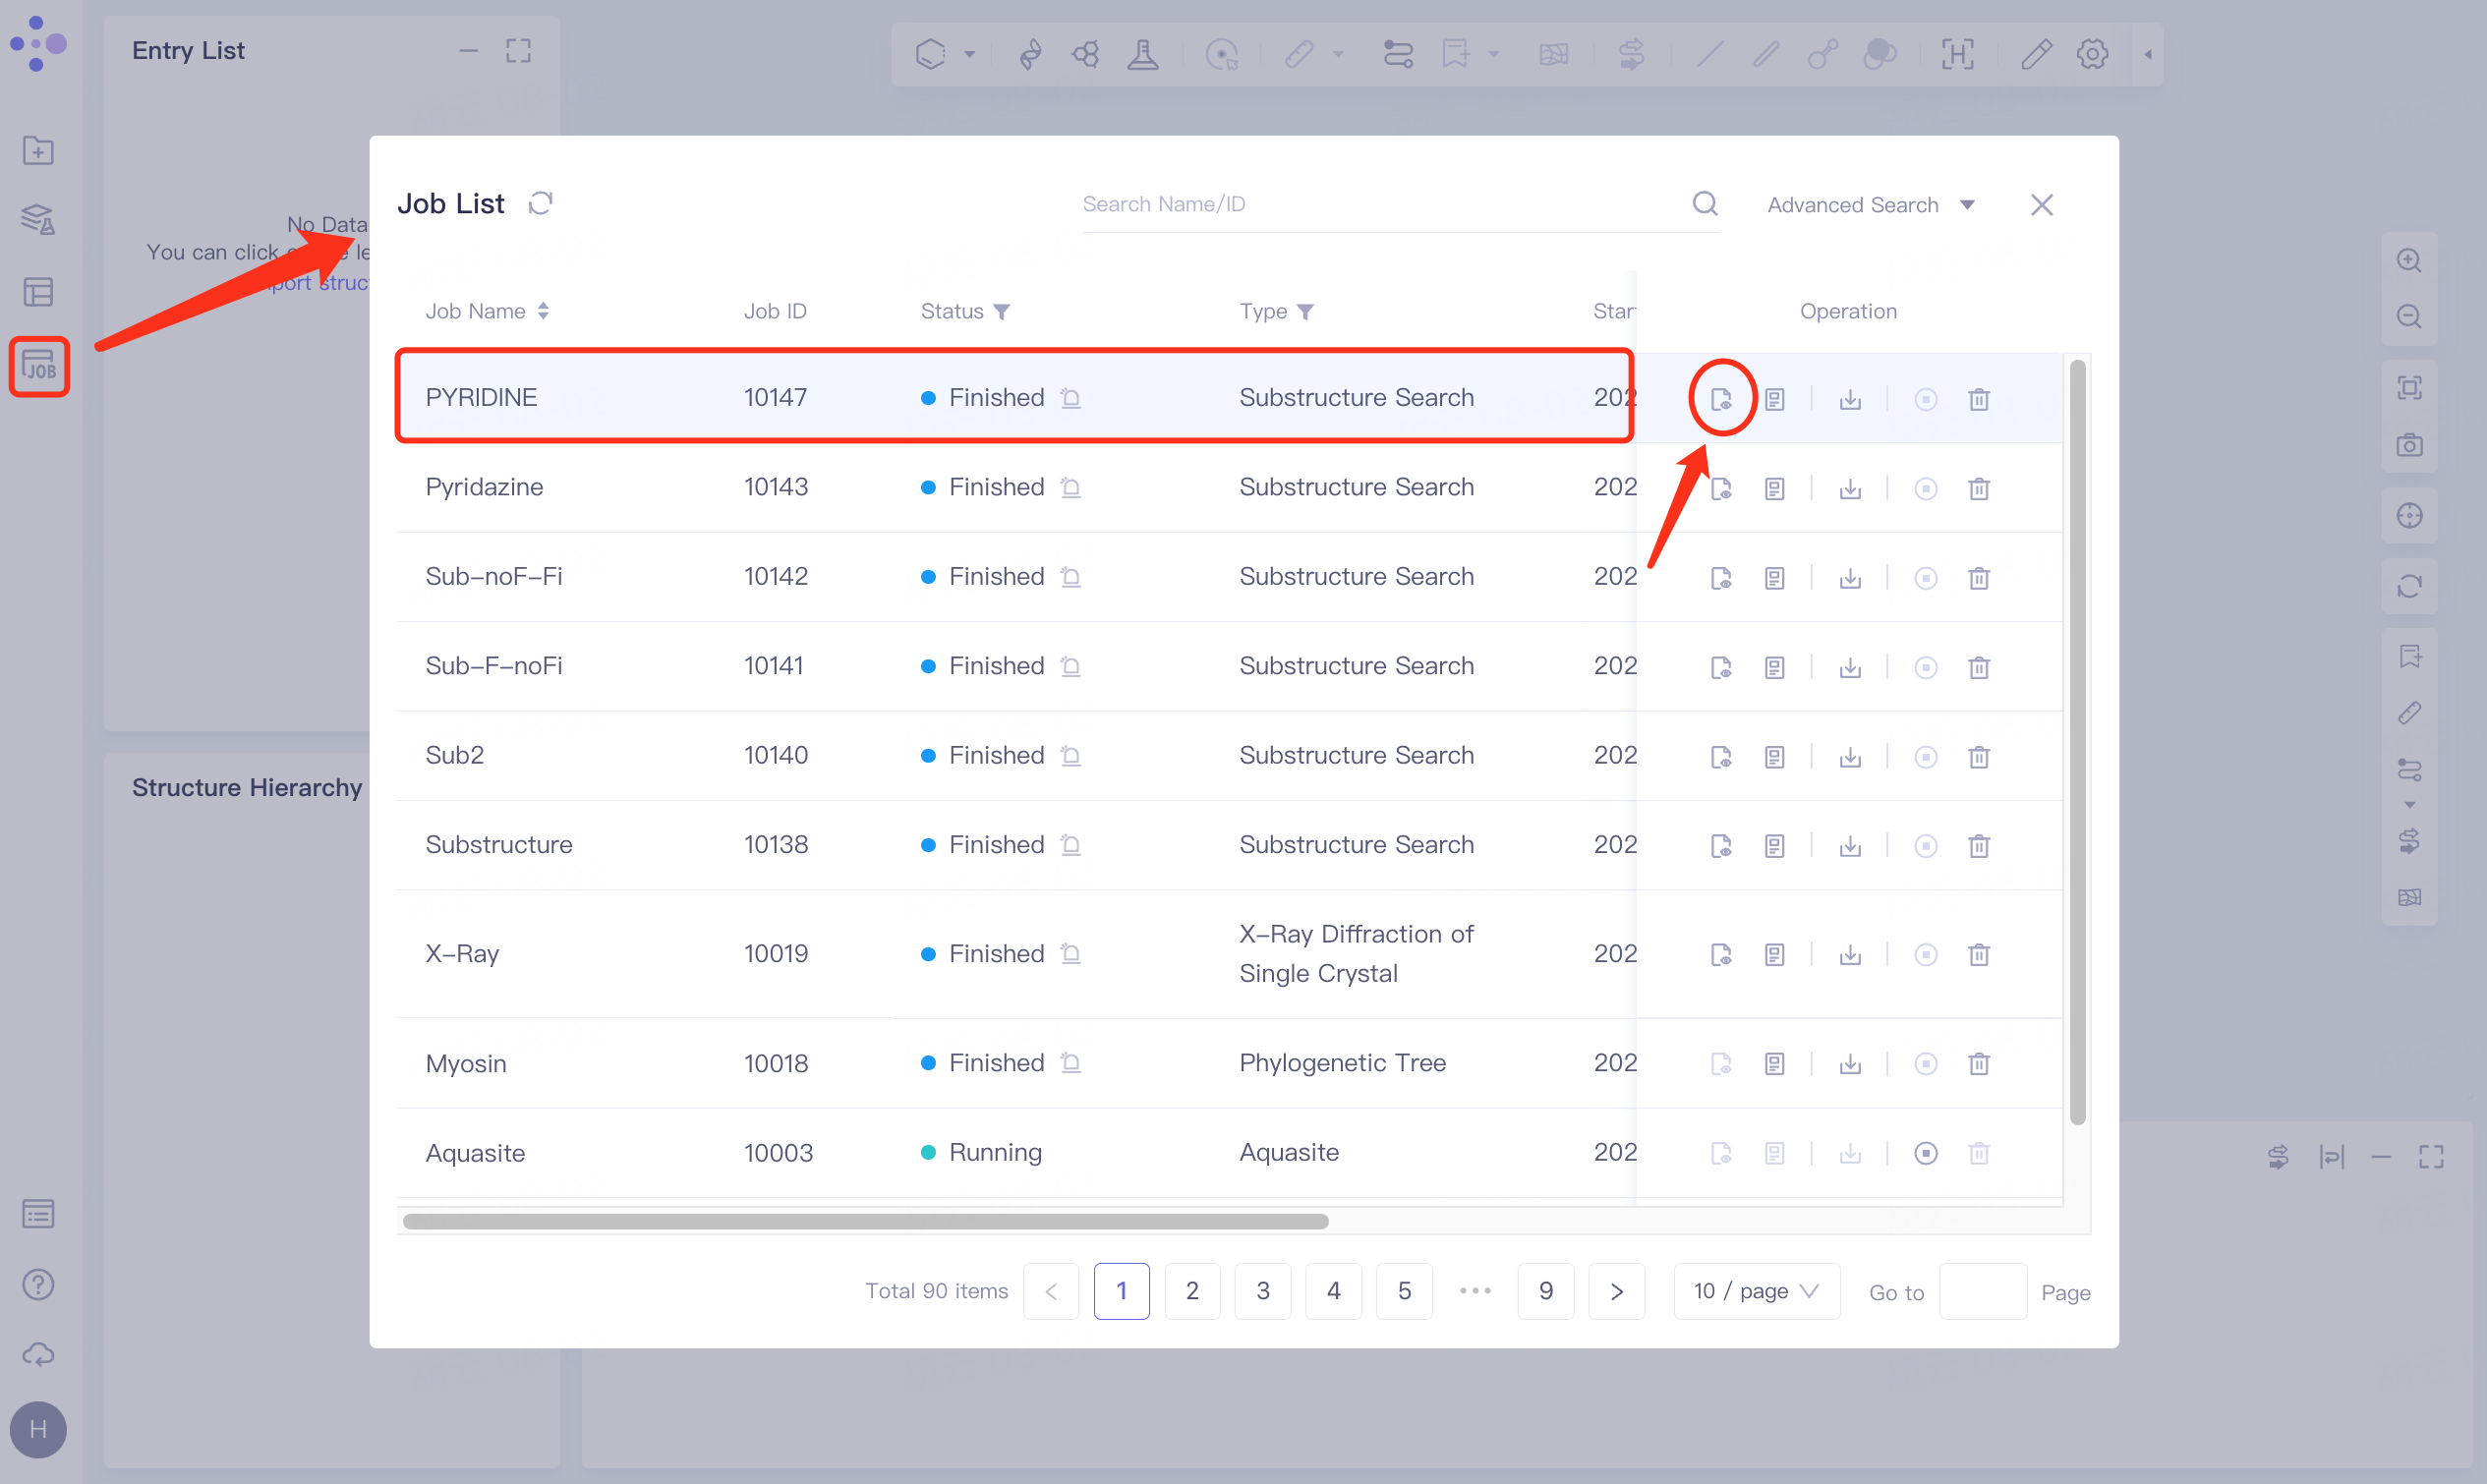This screenshot has height=1484, width=2487.
Task: Delete the Sub2 job
Action: (1978, 757)
